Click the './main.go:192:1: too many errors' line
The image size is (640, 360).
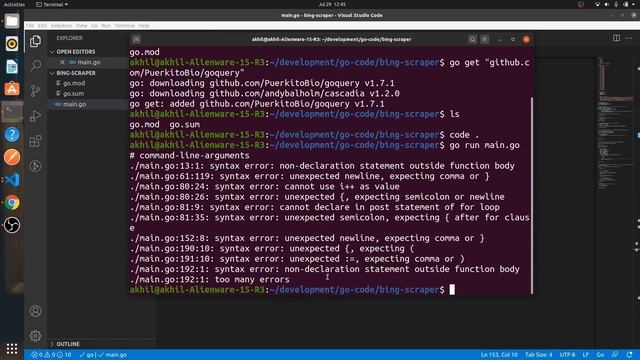pos(209,280)
